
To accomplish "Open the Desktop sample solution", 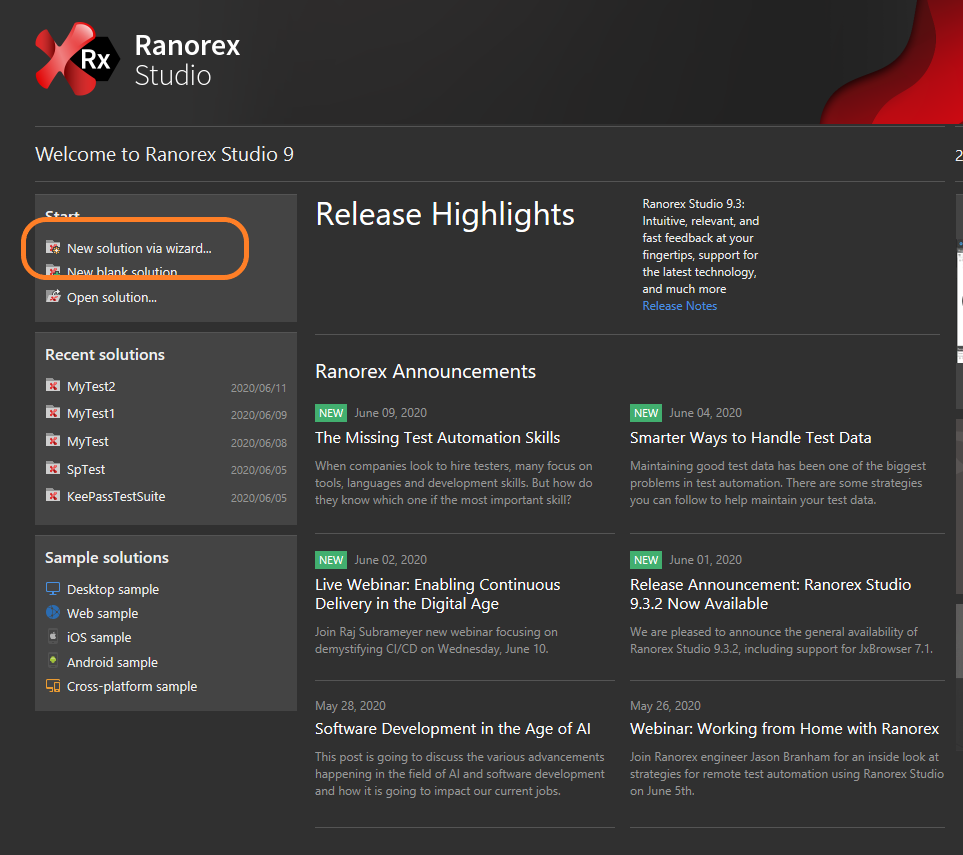I will (x=113, y=590).
